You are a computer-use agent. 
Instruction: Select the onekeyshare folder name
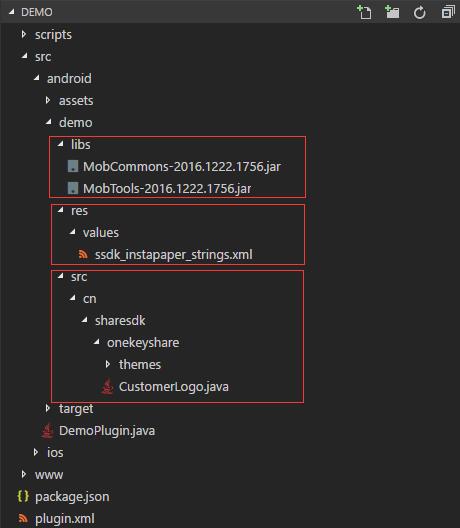click(x=143, y=343)
